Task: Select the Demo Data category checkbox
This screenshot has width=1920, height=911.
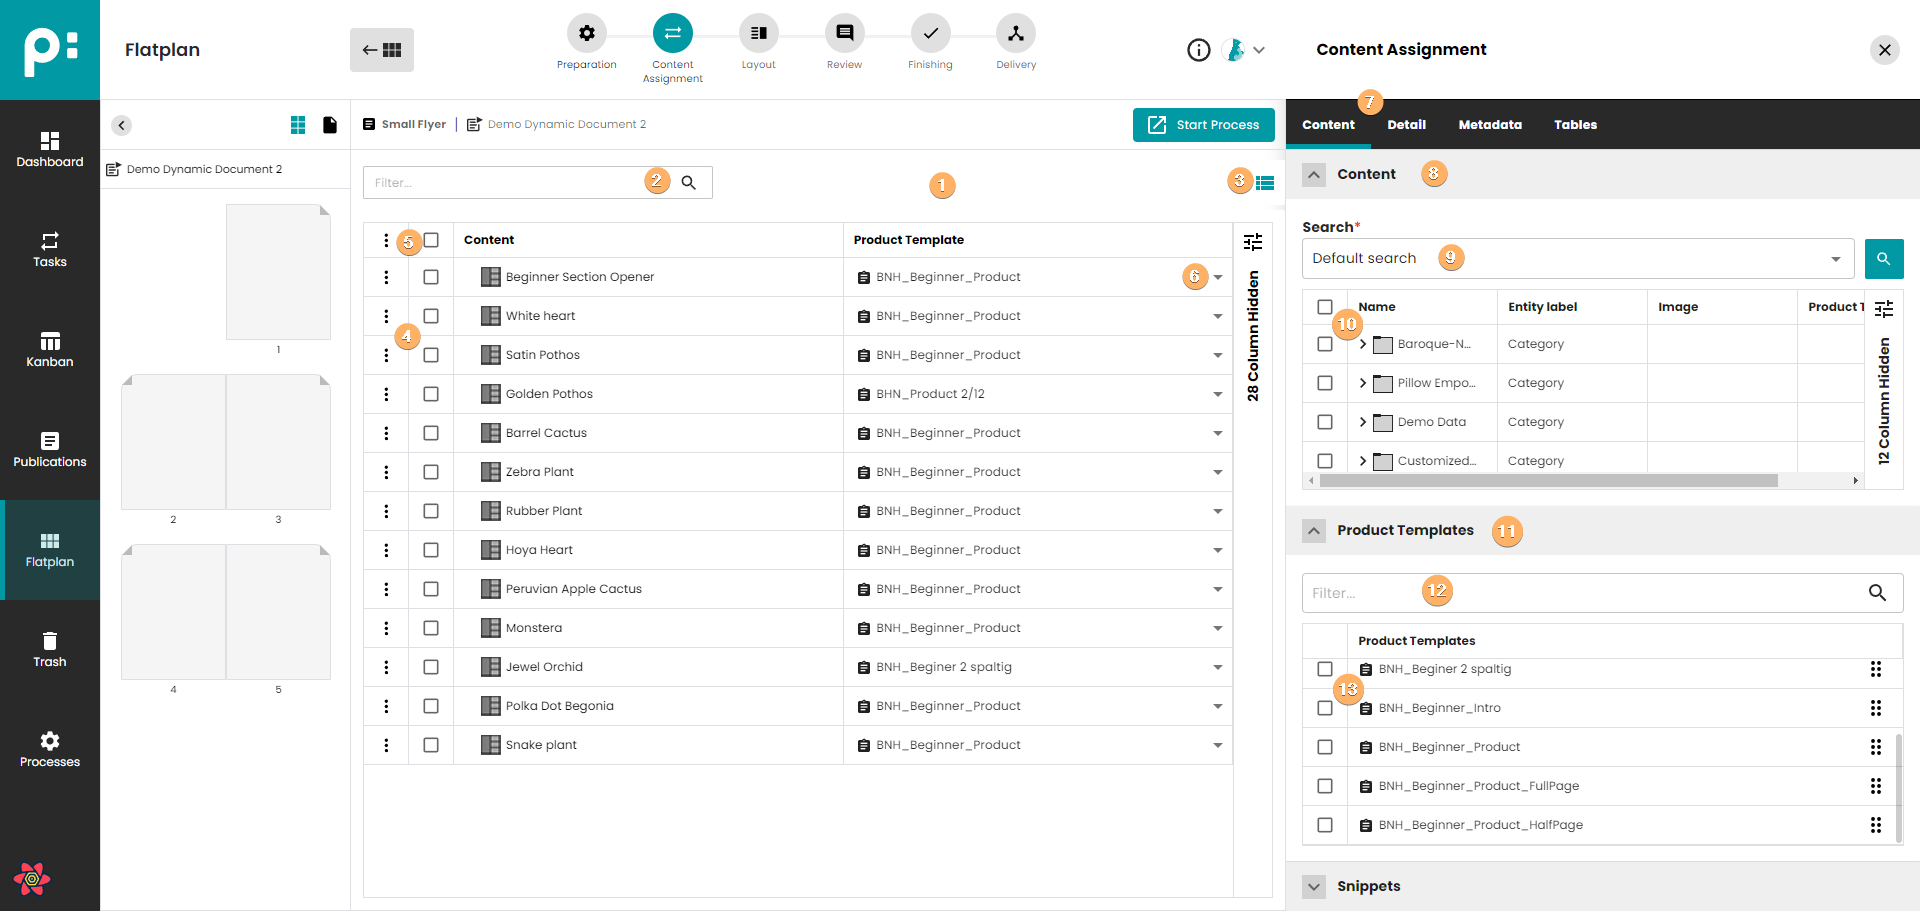Action: (1325, 422)
